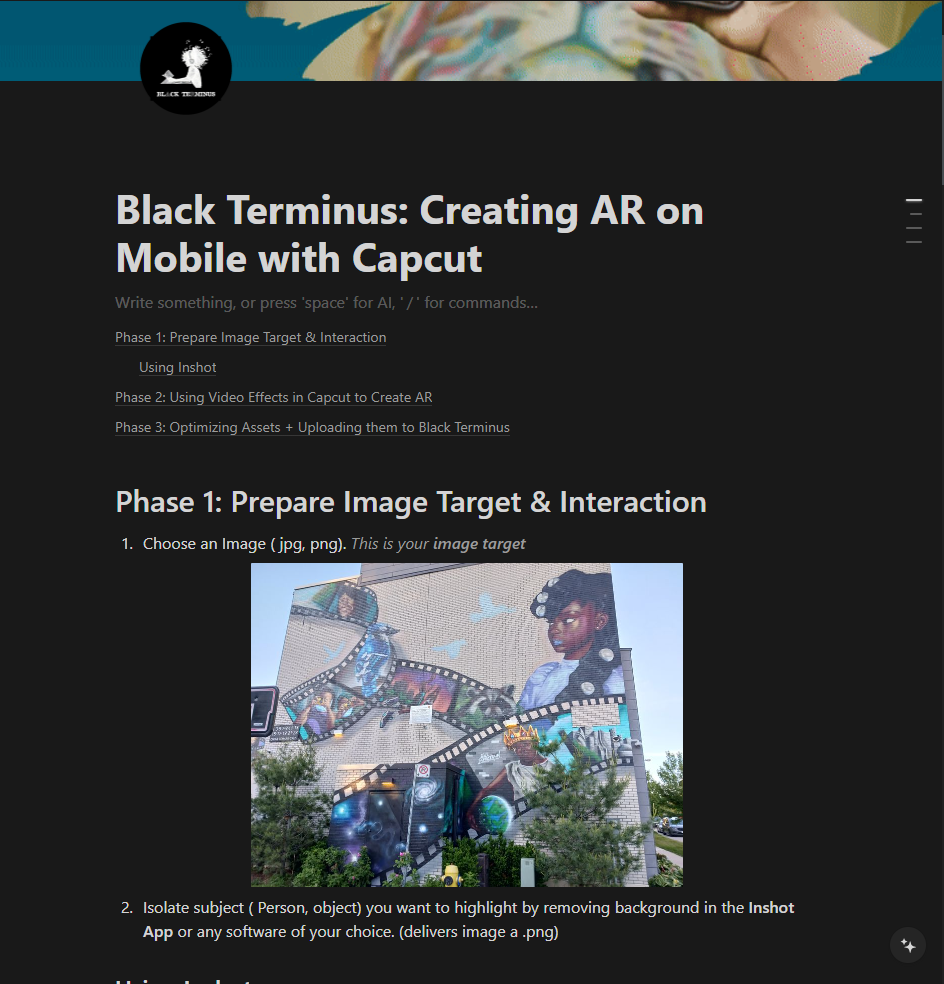Go to Phase 1: Prepare Image Target link
944x984 pixels.
(x=250, y=337)
